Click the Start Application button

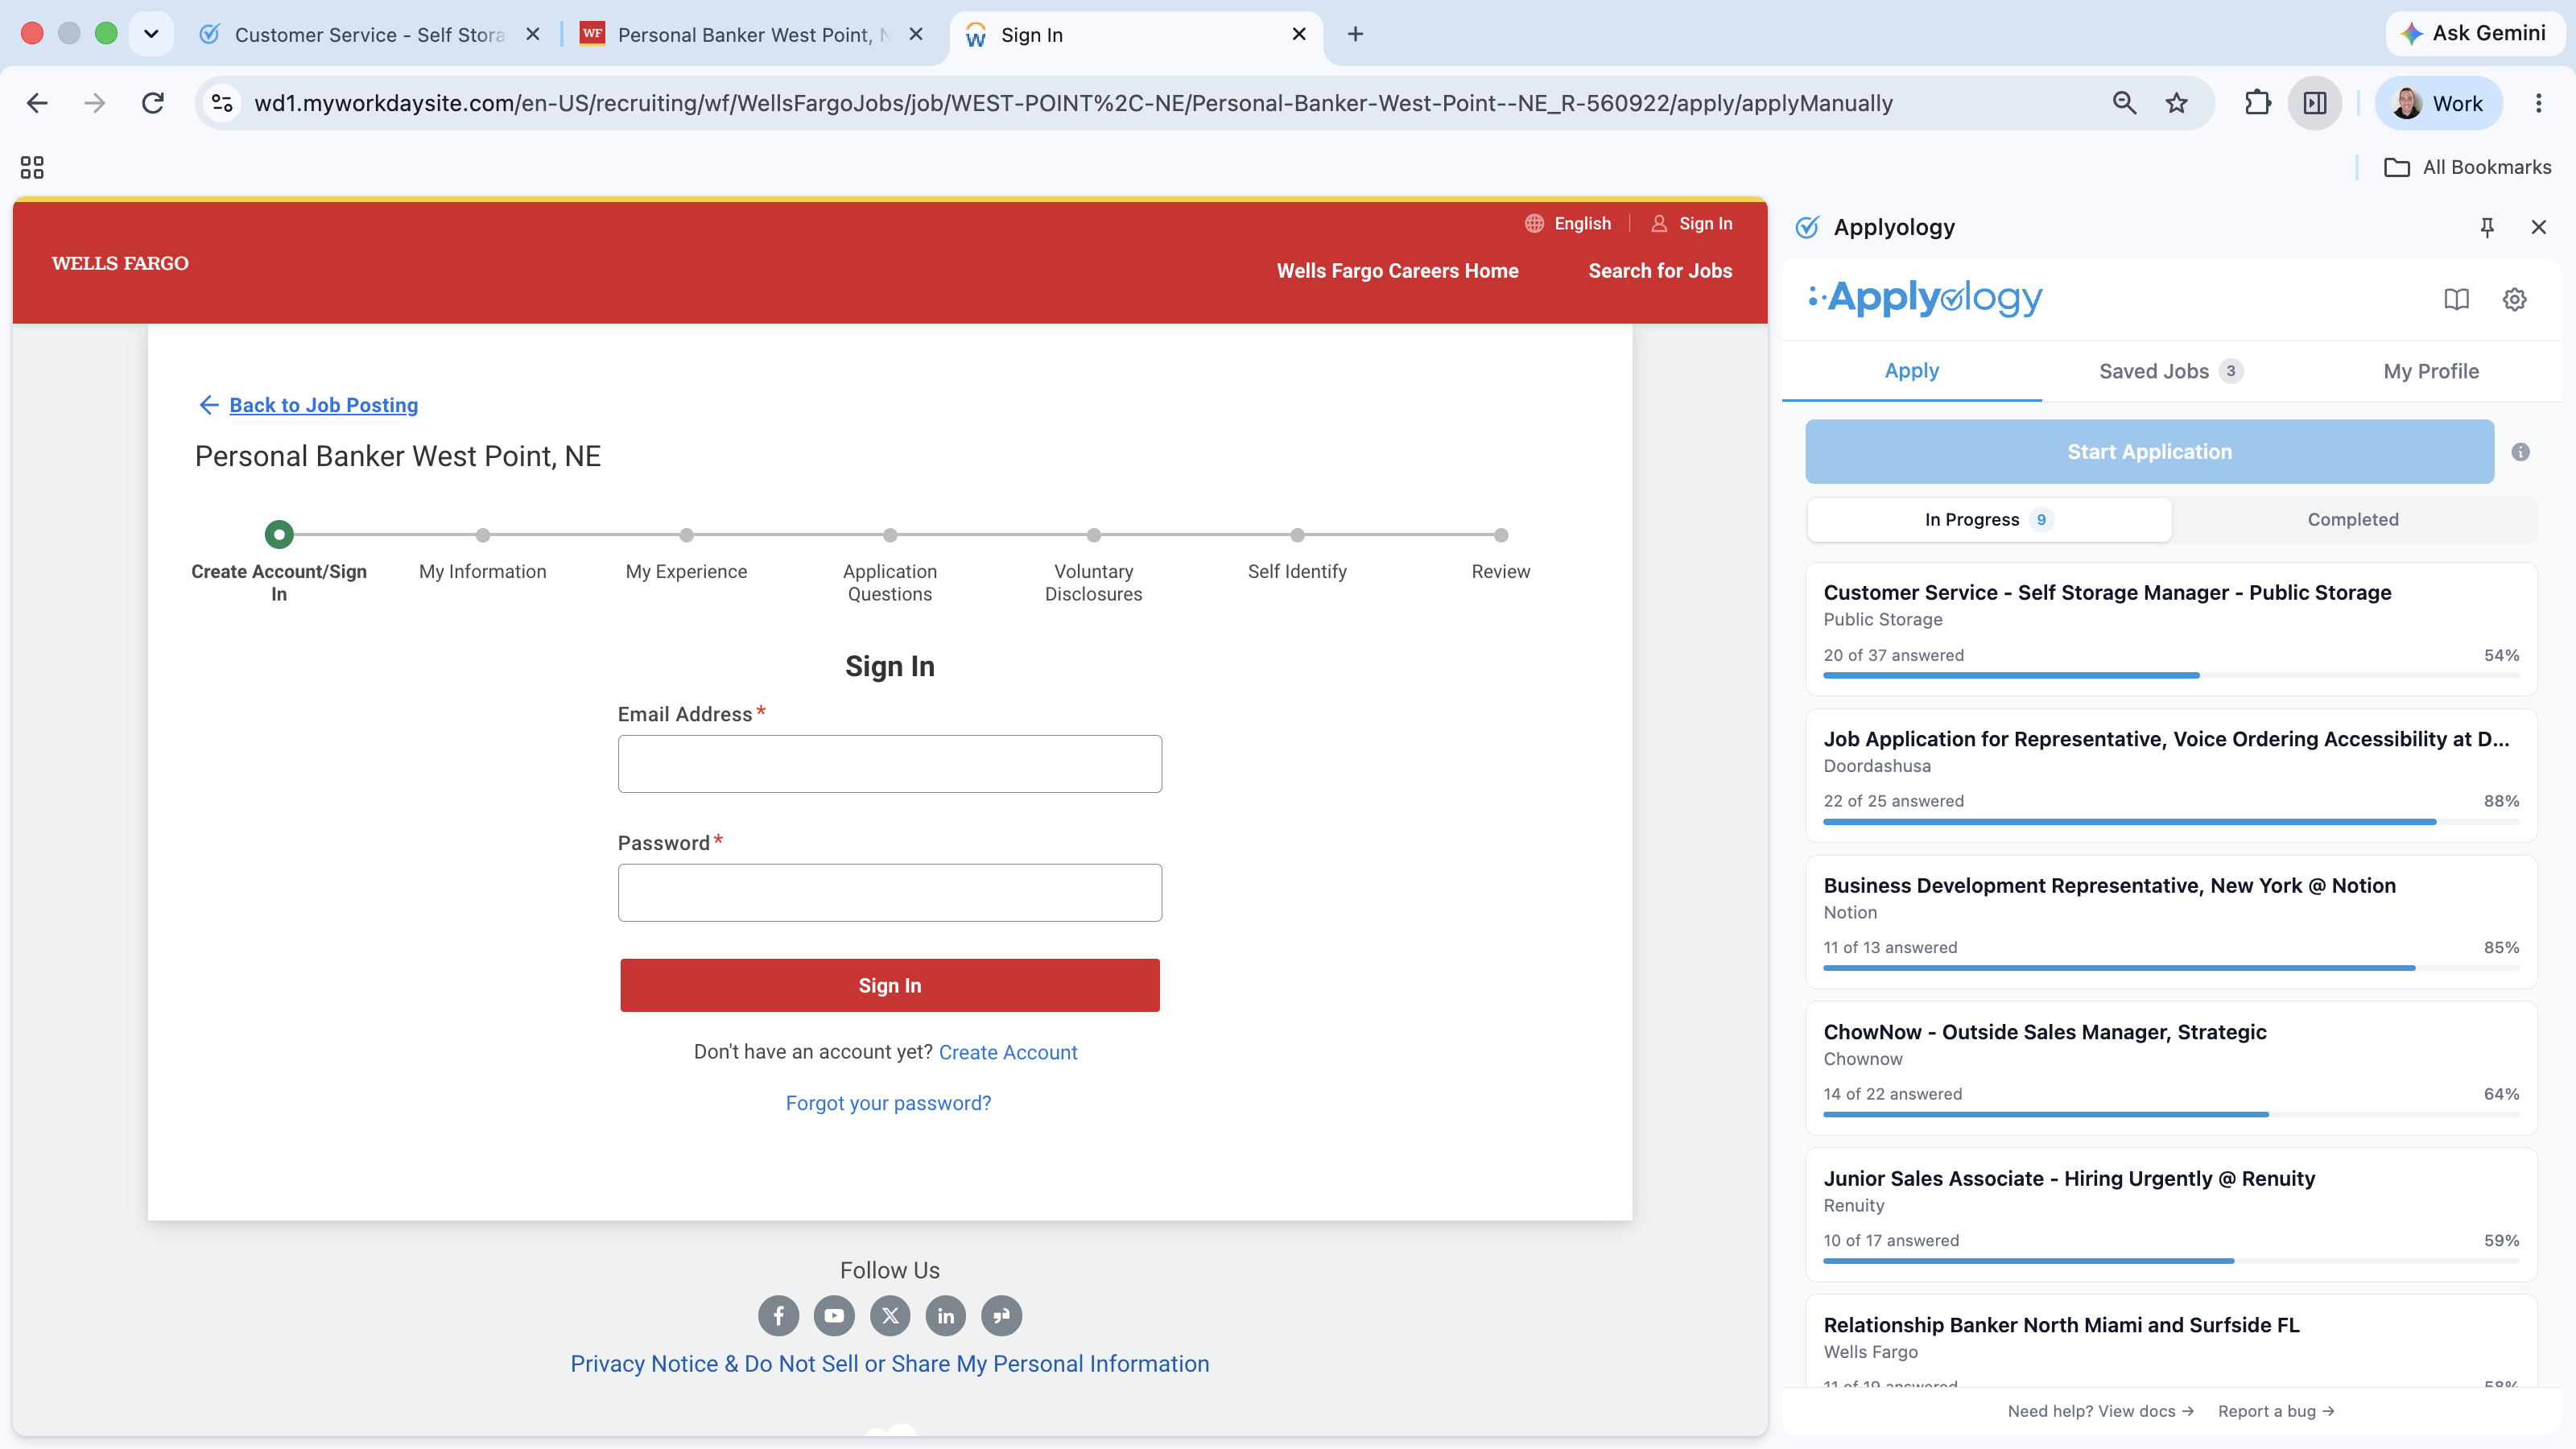[x=2149, y=452]
